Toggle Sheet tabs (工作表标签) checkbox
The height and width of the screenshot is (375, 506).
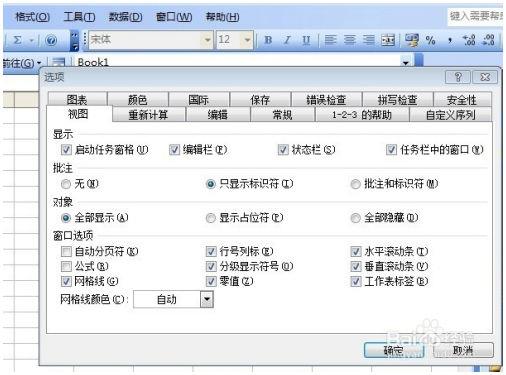point(356,281)
